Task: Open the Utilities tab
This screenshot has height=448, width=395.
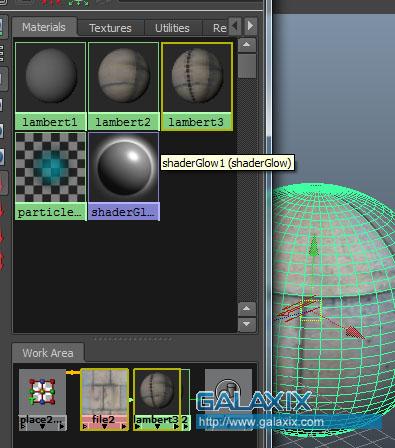Action: pyautogui.click(x=172, y=28)
